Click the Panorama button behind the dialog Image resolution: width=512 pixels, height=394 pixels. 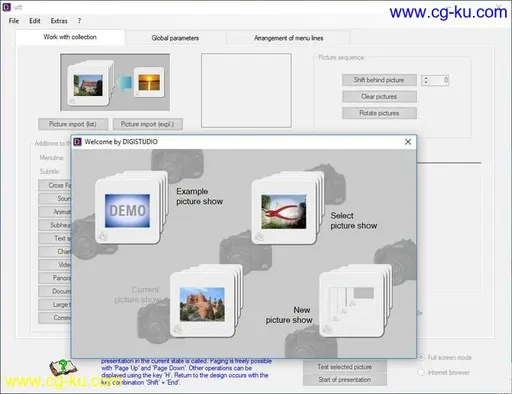(x=55, y=278)
